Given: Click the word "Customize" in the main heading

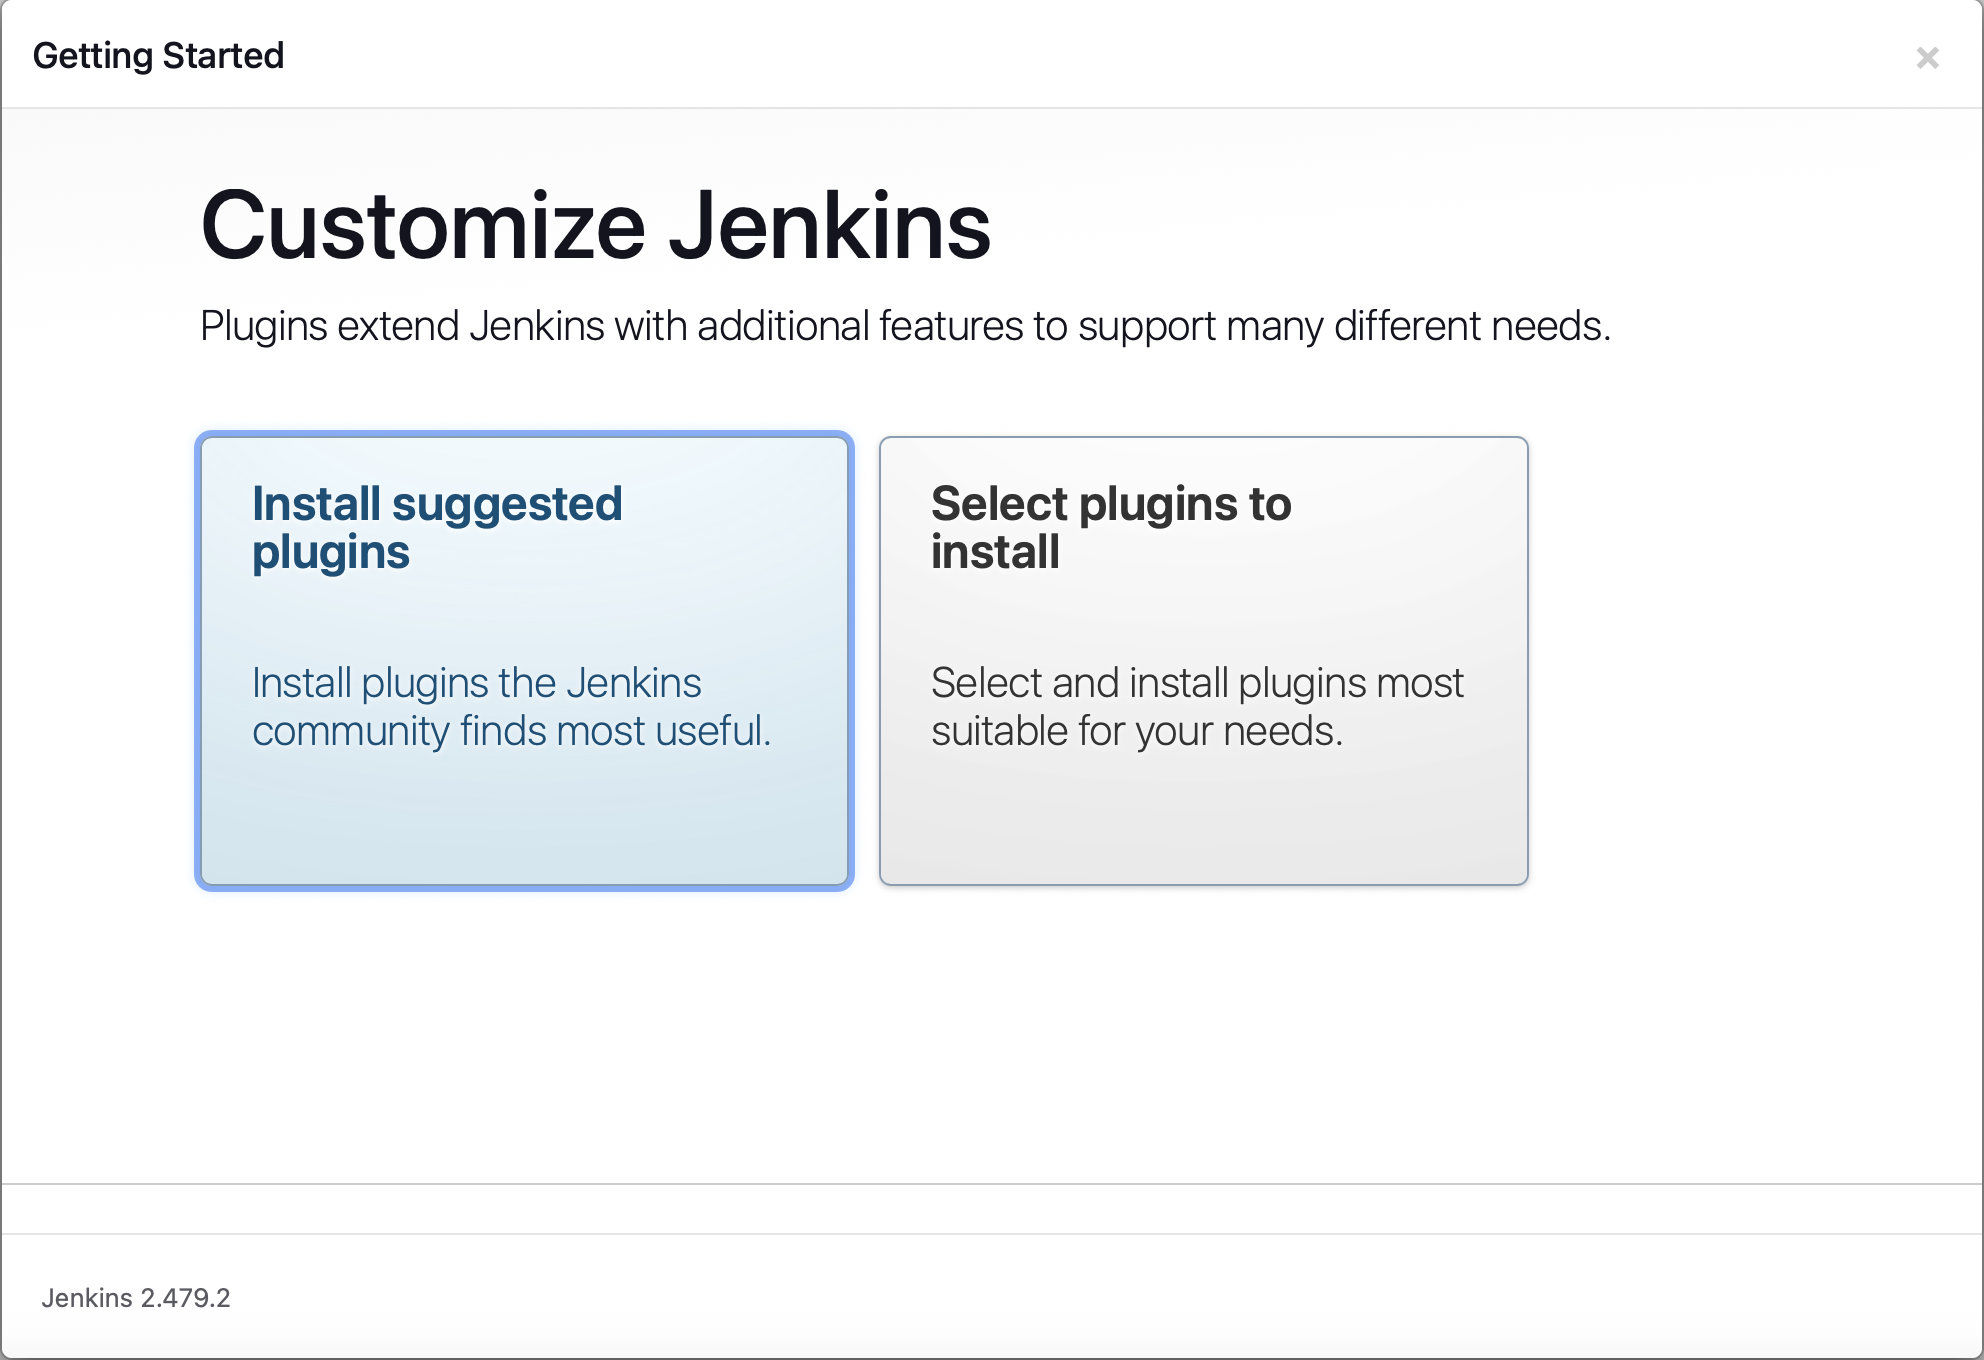Looking at the screenshot, I should point(423,227).
